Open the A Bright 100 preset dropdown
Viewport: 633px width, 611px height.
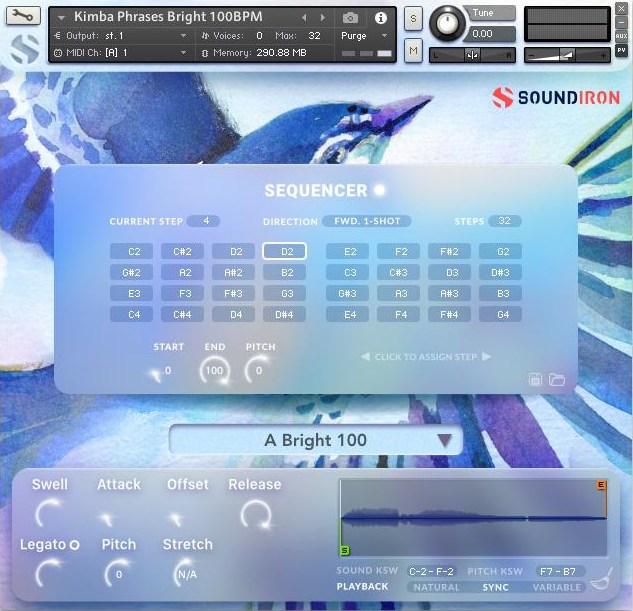click(316, 440)
